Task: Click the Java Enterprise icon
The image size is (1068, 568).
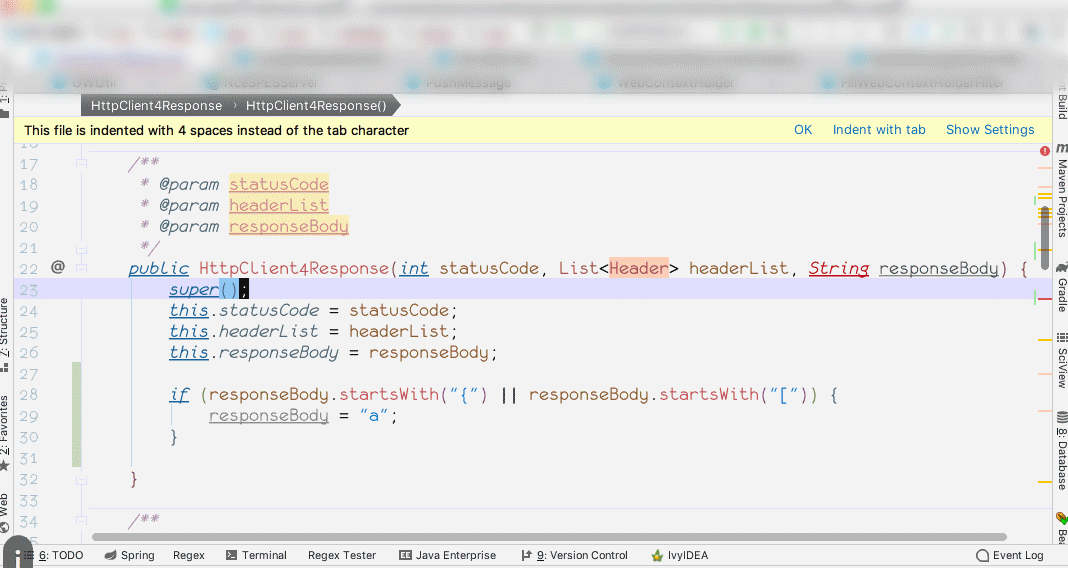Action: click(x=405, y=555)
